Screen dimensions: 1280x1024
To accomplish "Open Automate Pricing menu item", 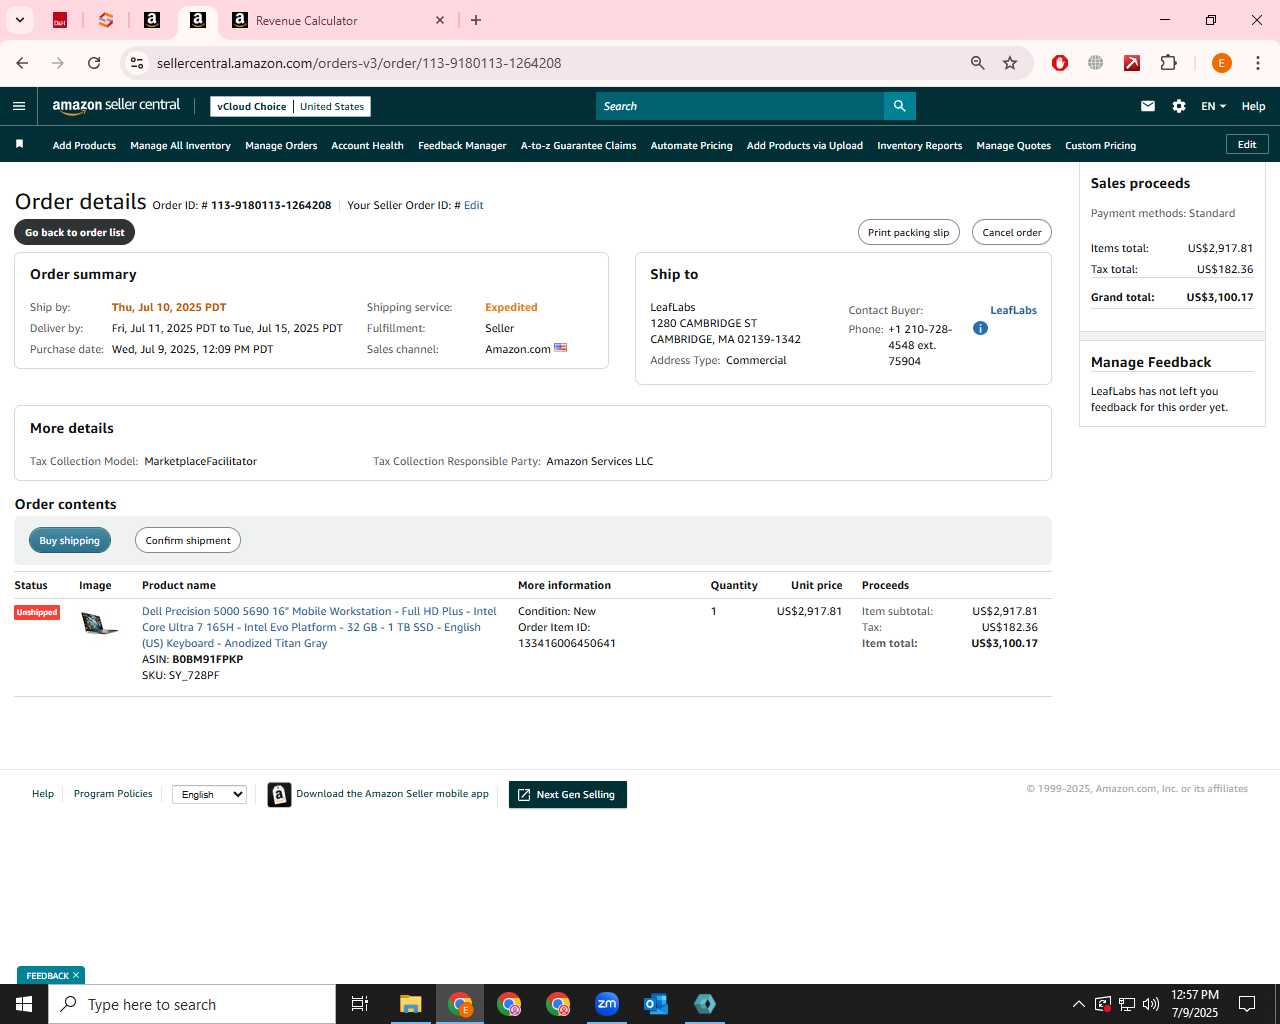I will [x=691, y=145].
